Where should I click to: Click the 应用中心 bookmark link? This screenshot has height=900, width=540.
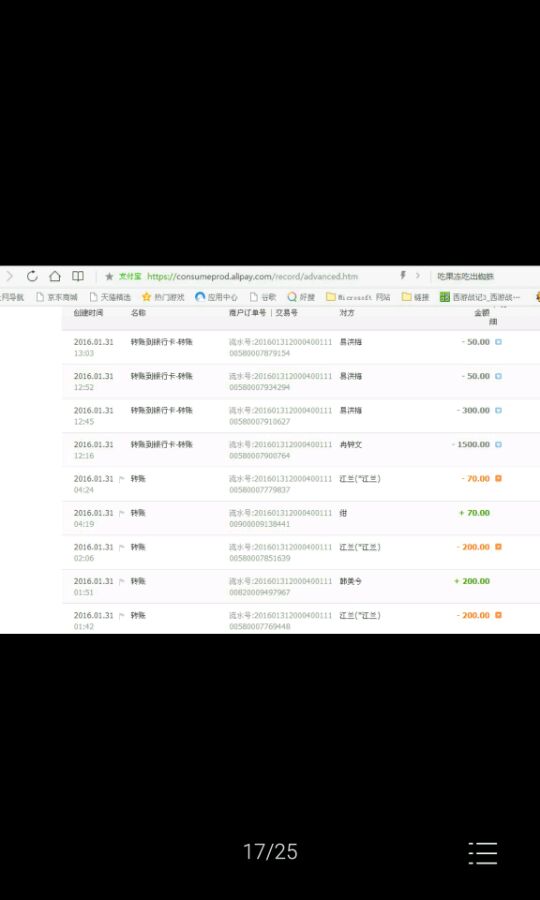click(x=216, y=297)
